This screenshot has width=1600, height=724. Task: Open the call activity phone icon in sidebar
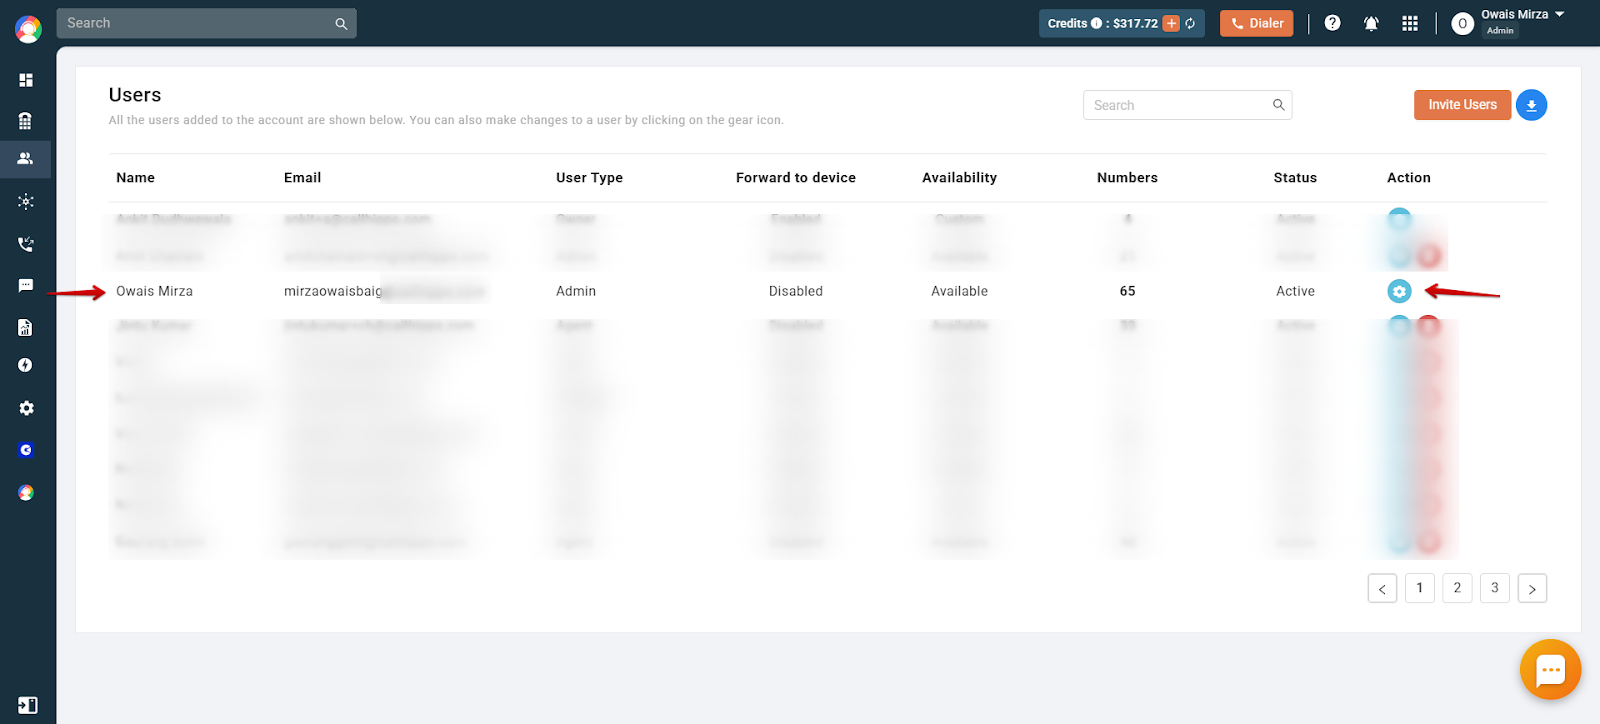[26, 244]
